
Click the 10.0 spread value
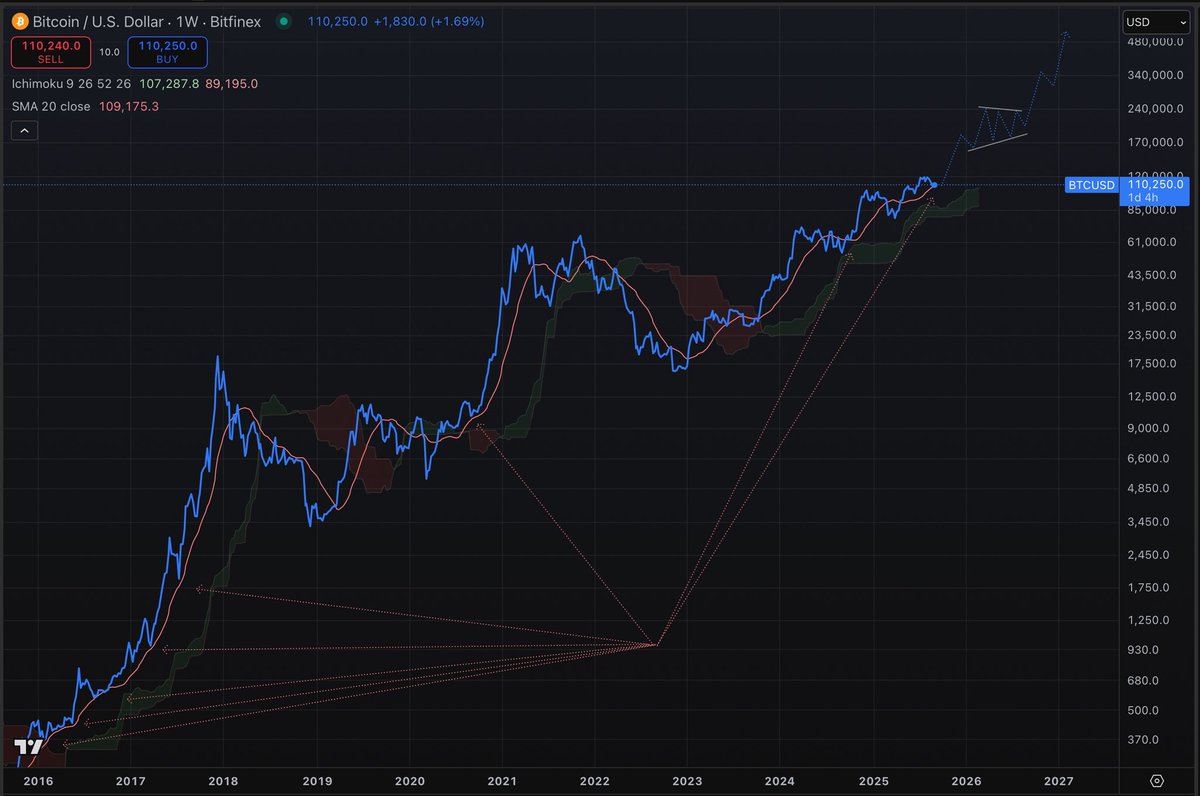[109, 52]
